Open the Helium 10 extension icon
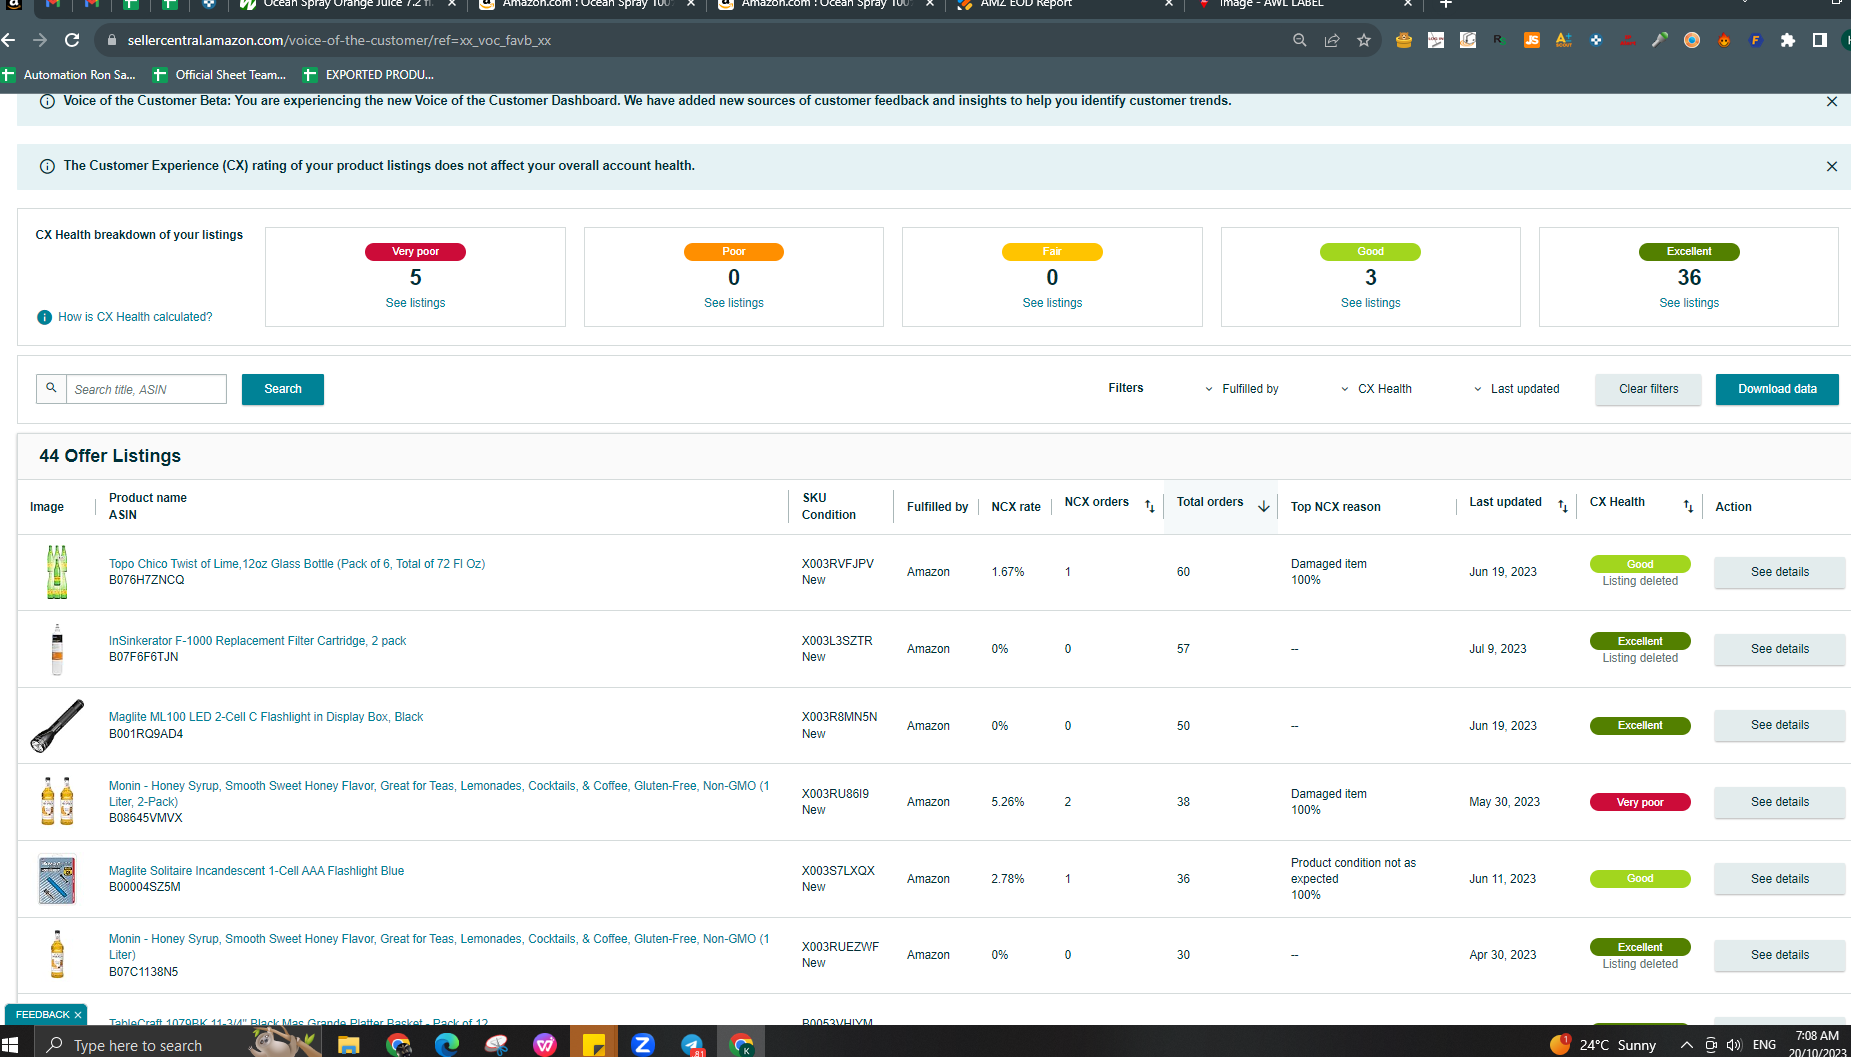Viewport: 1851px width, 1057px height. 1596,40
